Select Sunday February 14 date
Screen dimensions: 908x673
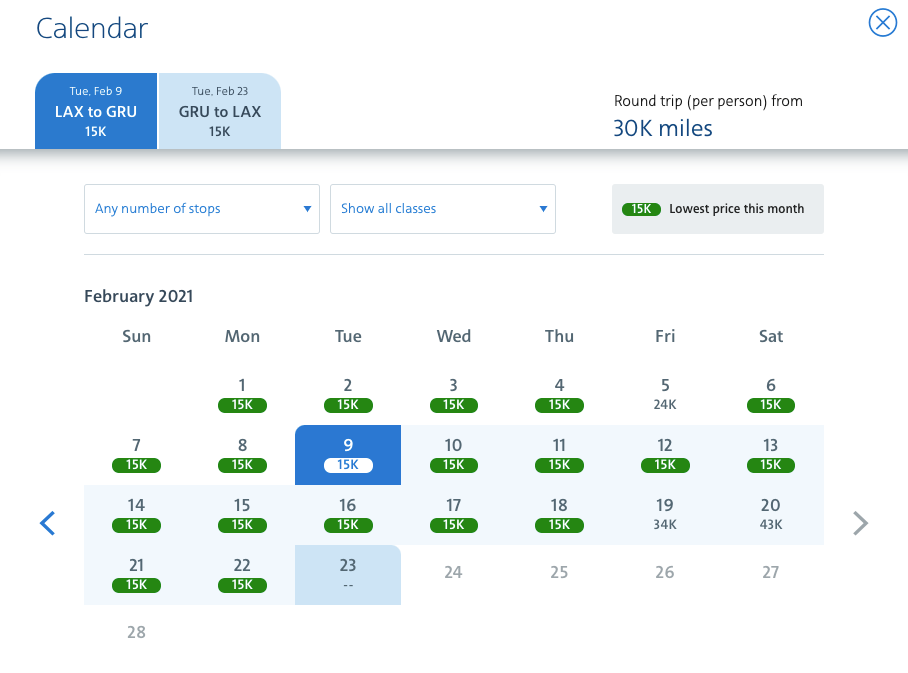pos(136,514)
